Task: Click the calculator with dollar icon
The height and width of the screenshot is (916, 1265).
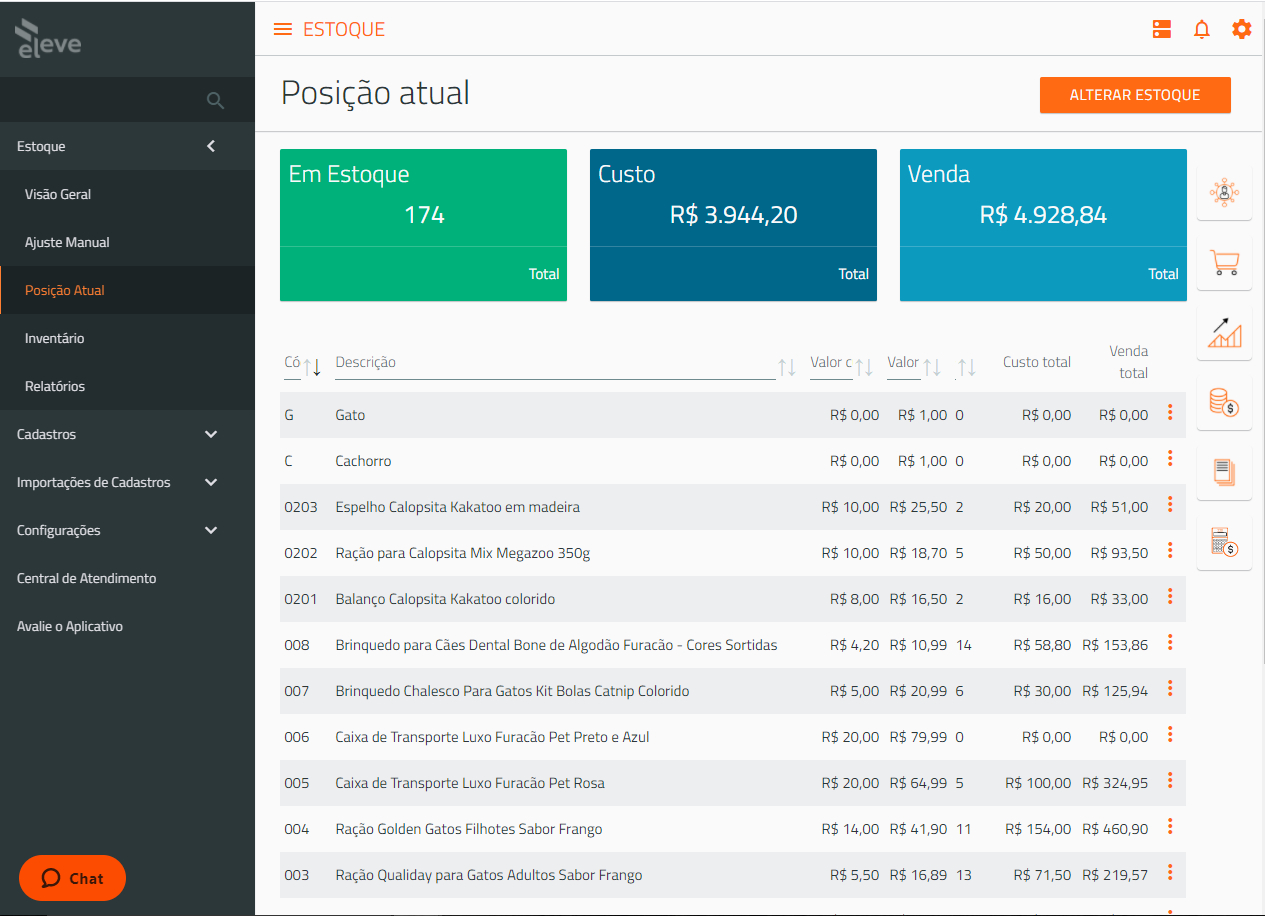Action: pyautogui.click(x=1224, y=543)
